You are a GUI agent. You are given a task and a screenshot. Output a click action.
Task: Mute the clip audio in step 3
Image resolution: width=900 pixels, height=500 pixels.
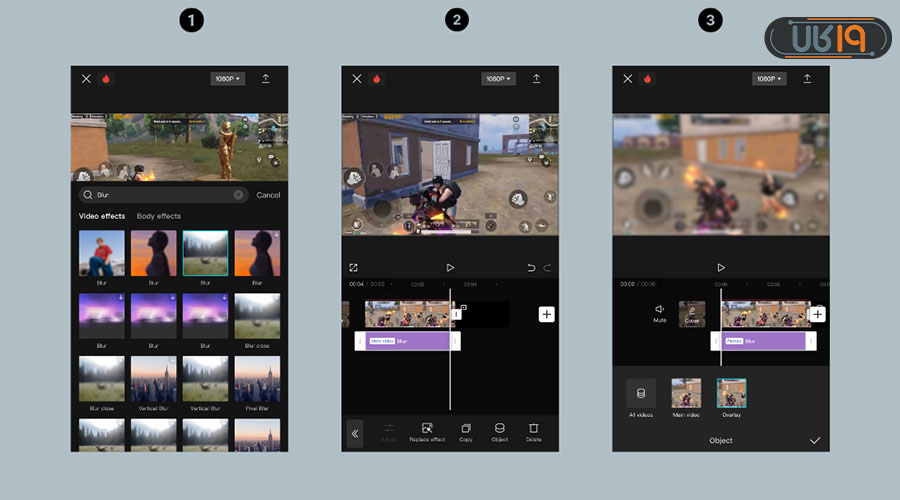[x=659, y=313]
